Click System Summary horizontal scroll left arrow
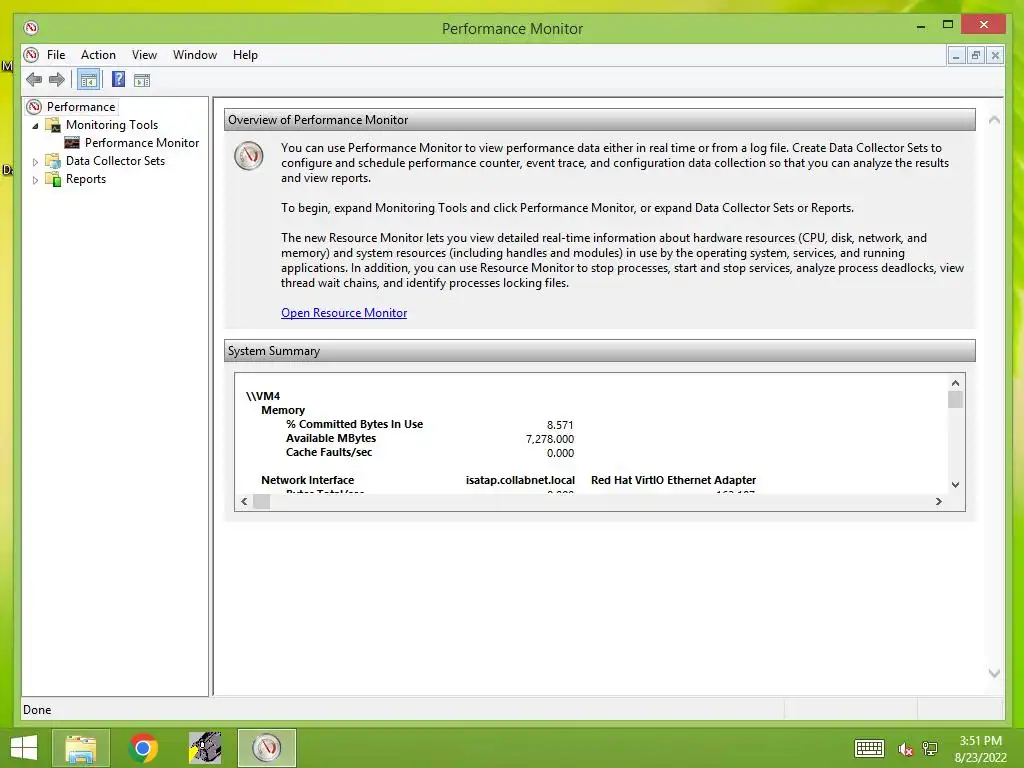1024x768 pixels. click(244, 502)
